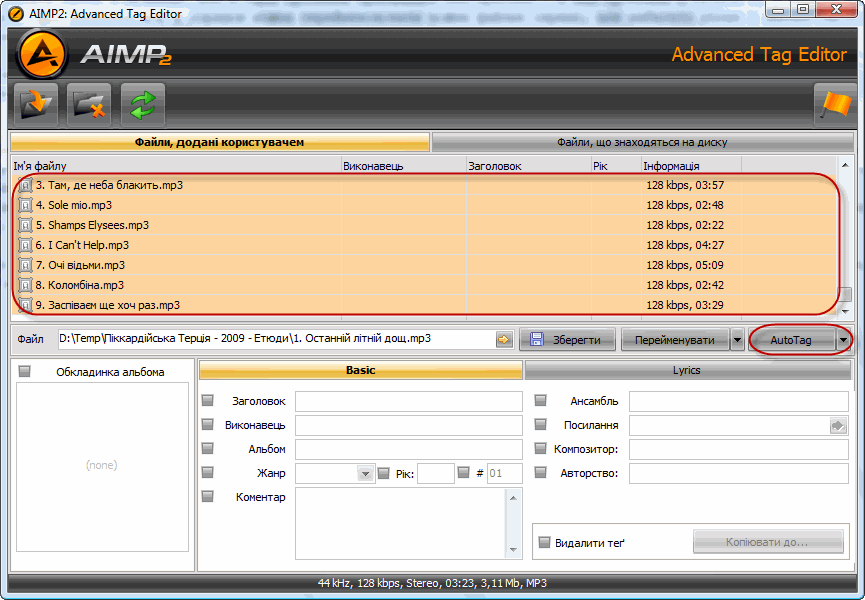This screenshot has height=600, width=865.
Task: Enable the Авторство field checkbox
Action: coord(541,473)
